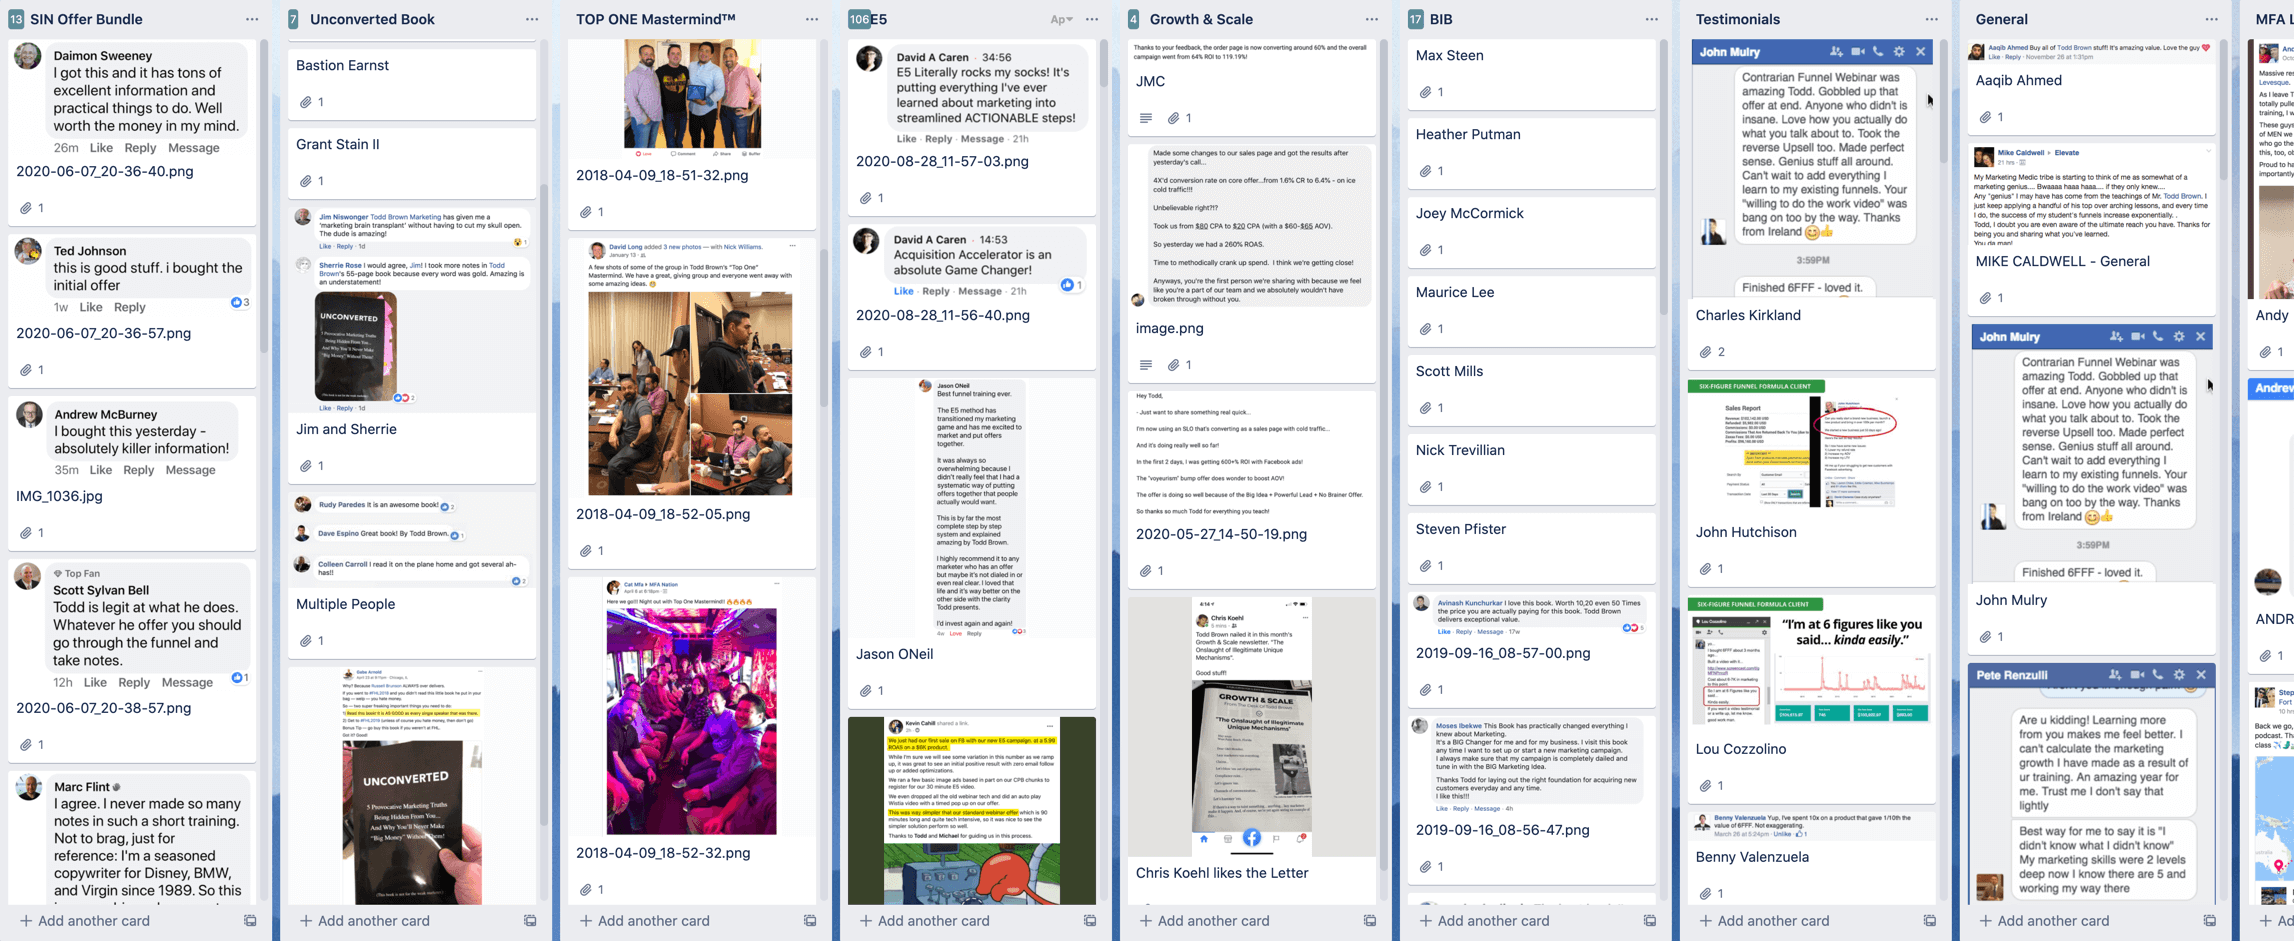Rename the Growth & Scale list title

pyautogui.click(x=1201, y=19)
